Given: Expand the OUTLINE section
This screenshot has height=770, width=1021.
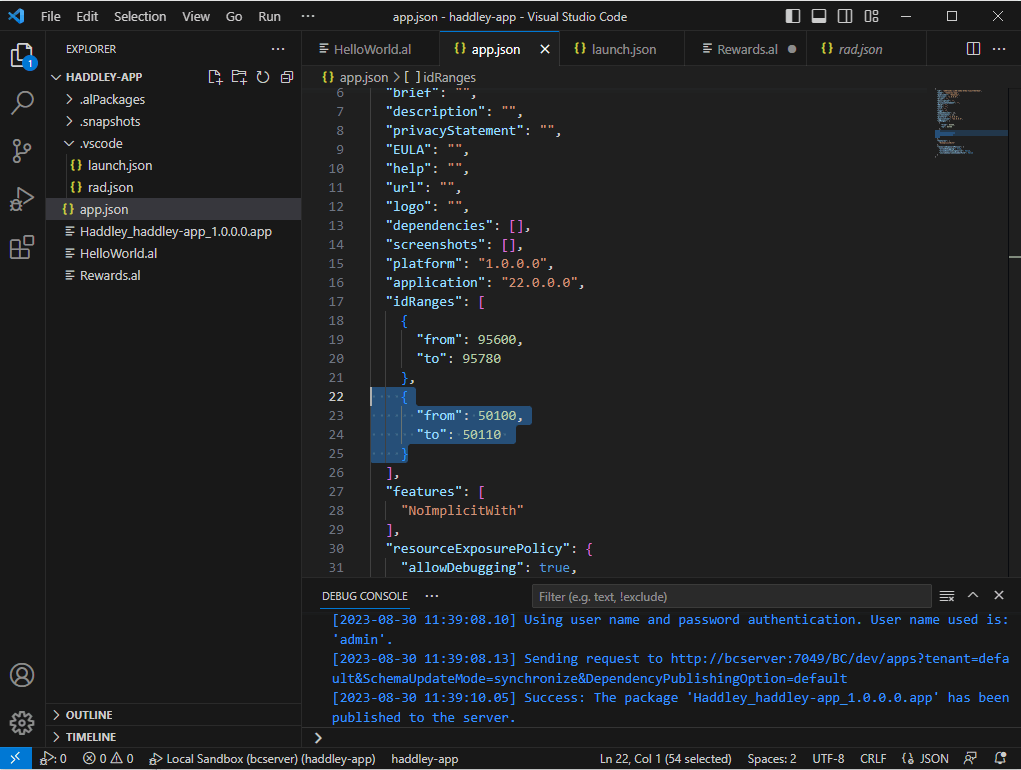Looking at the screenshot, I should (89, 715).
